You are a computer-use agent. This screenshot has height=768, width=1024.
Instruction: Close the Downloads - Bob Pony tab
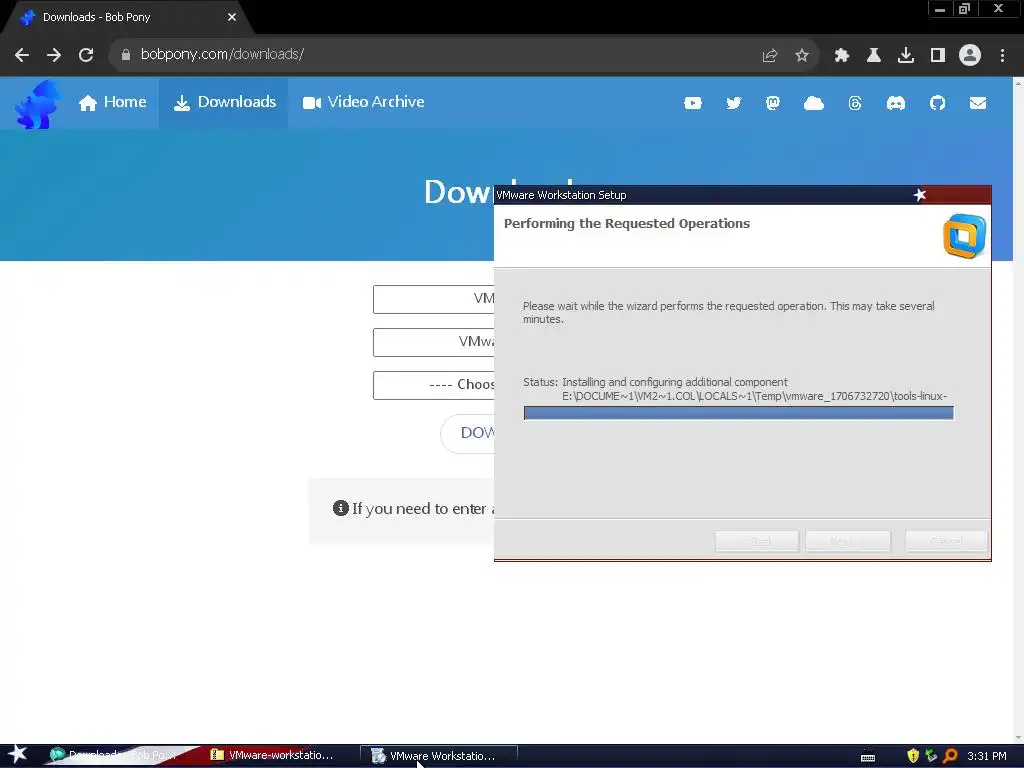pos(232,18)
